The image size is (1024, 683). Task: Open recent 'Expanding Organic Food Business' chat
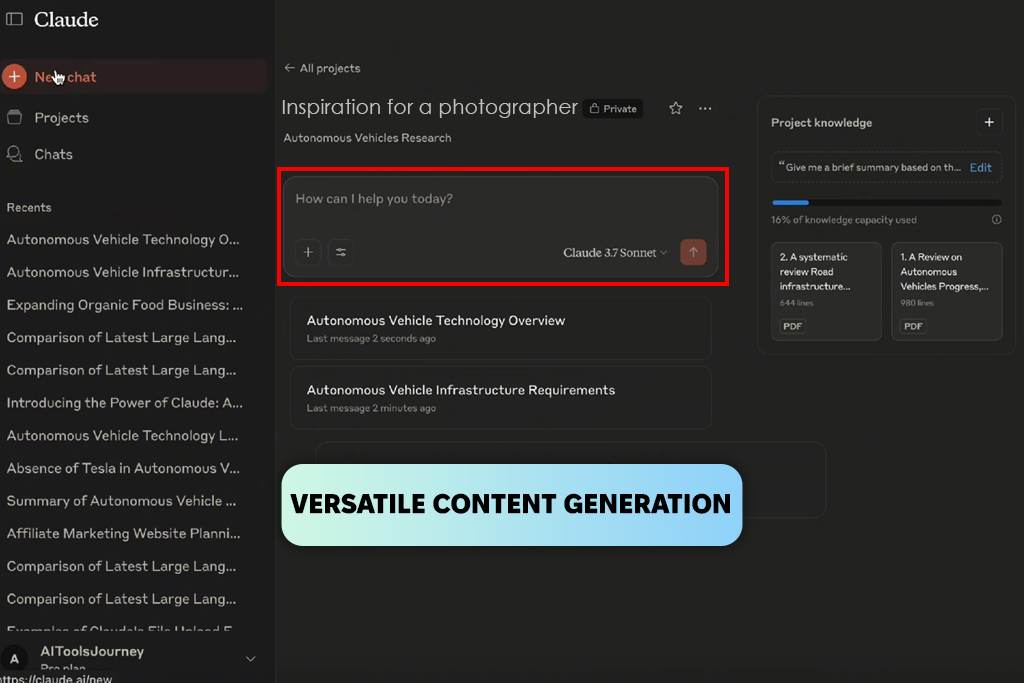(123, 305)
